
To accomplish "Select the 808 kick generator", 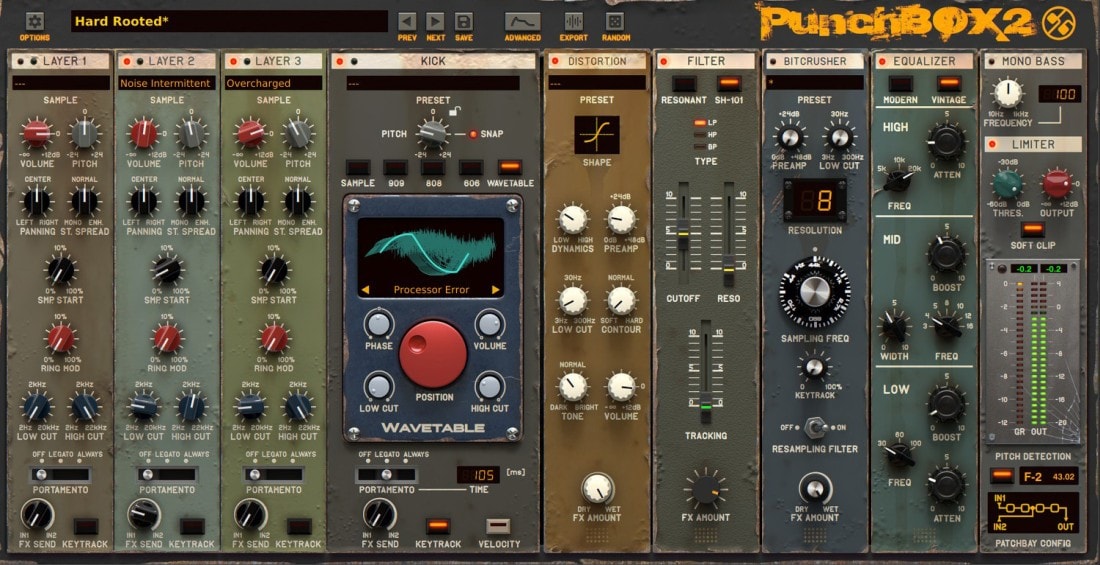I will [x=433, y=167].
